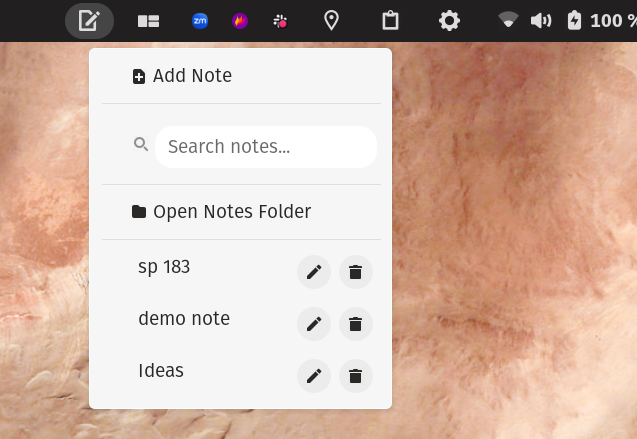Focus the Search notes field

266,147
